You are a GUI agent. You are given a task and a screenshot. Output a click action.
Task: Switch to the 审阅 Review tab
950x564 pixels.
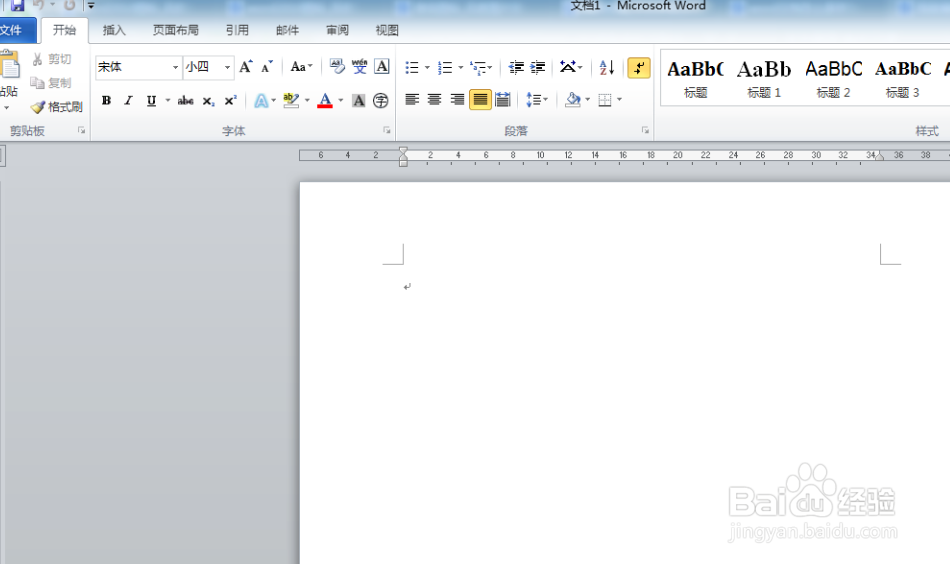pyautogui.click(x=337, y=30)
